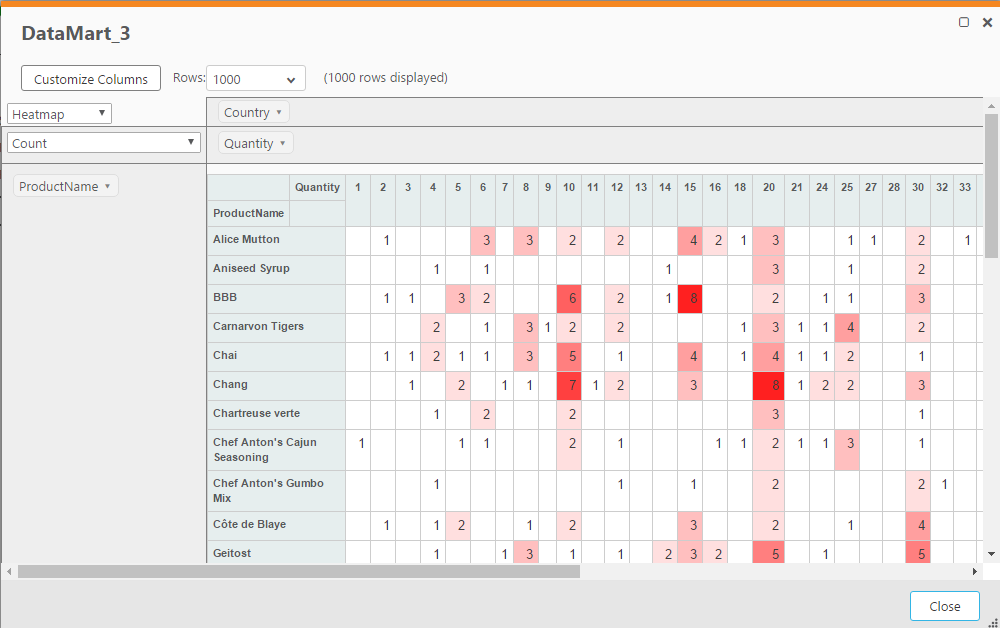
Task: Maximize the DataMart_3 dialog
Action: (x=964, y=22)
